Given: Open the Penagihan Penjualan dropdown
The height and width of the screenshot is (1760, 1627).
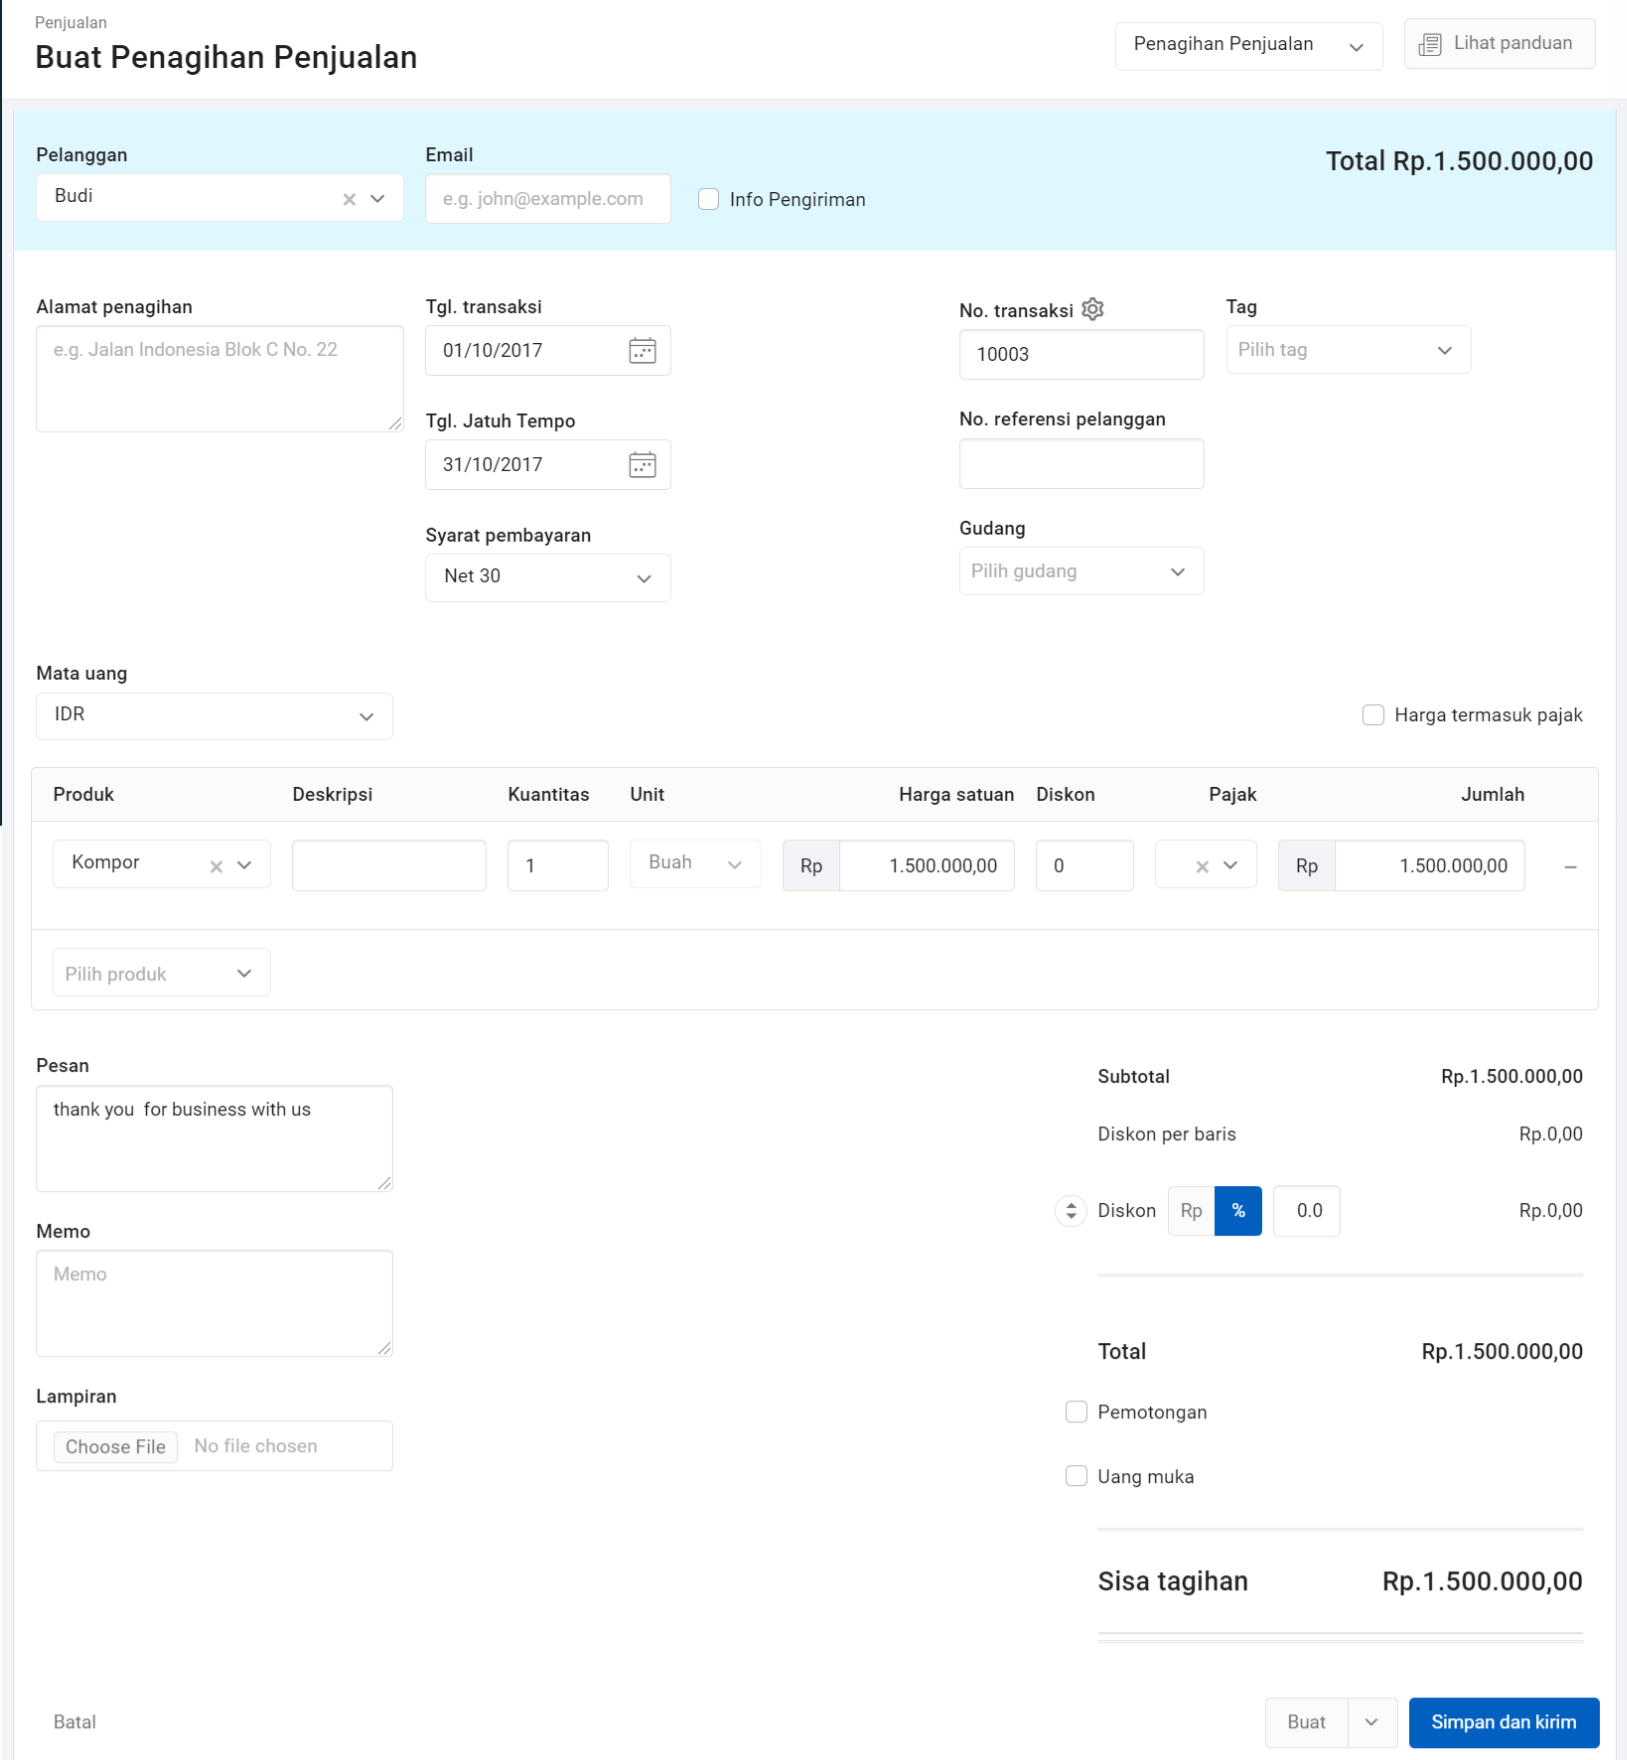Looking at the screenshot, I should (x=1249, y=45).
